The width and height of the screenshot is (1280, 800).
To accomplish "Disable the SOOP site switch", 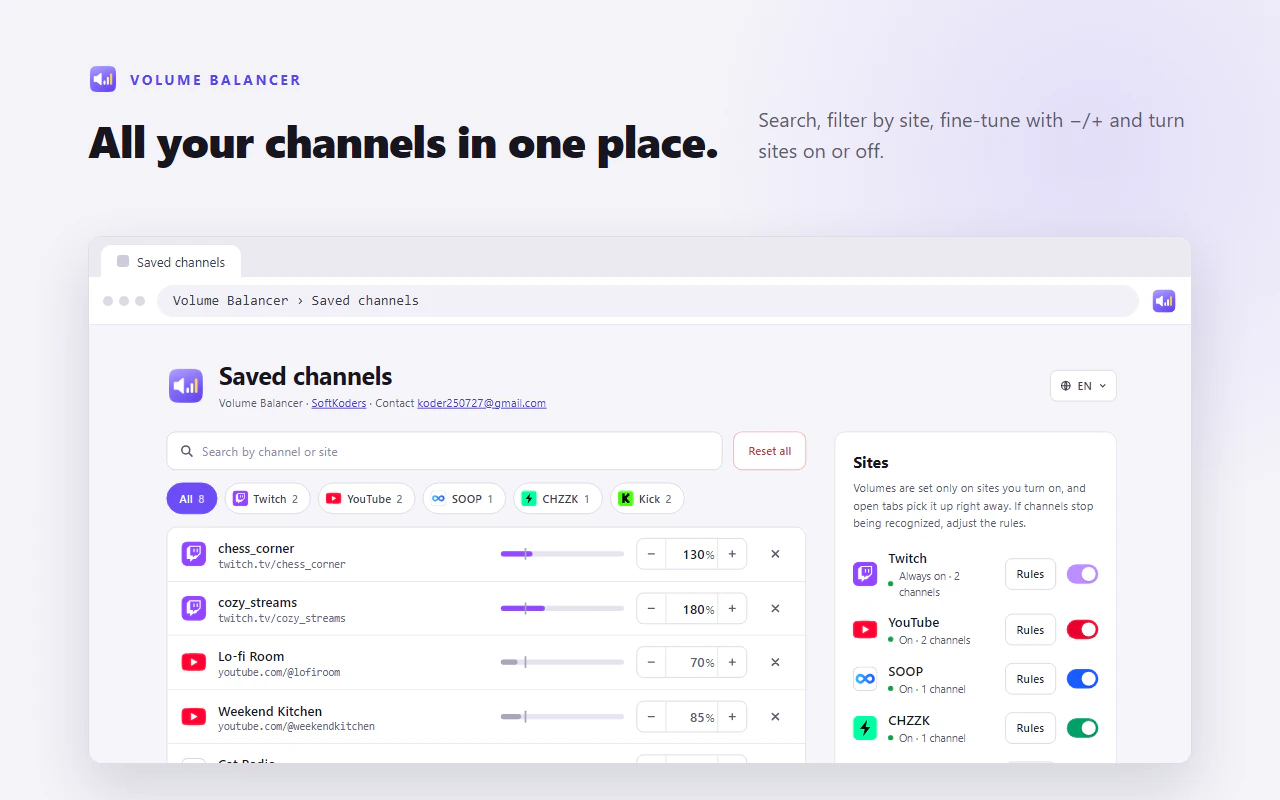I will click(x=1082, y=679).
